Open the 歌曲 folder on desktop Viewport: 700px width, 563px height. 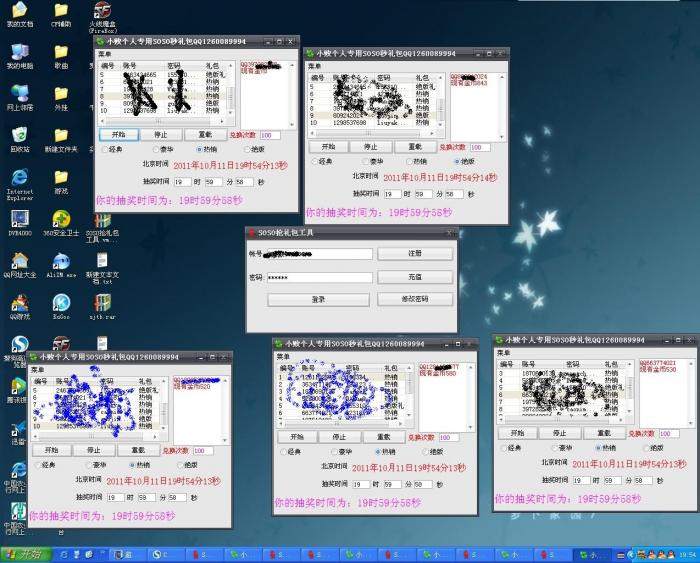(x=61, y=57)
